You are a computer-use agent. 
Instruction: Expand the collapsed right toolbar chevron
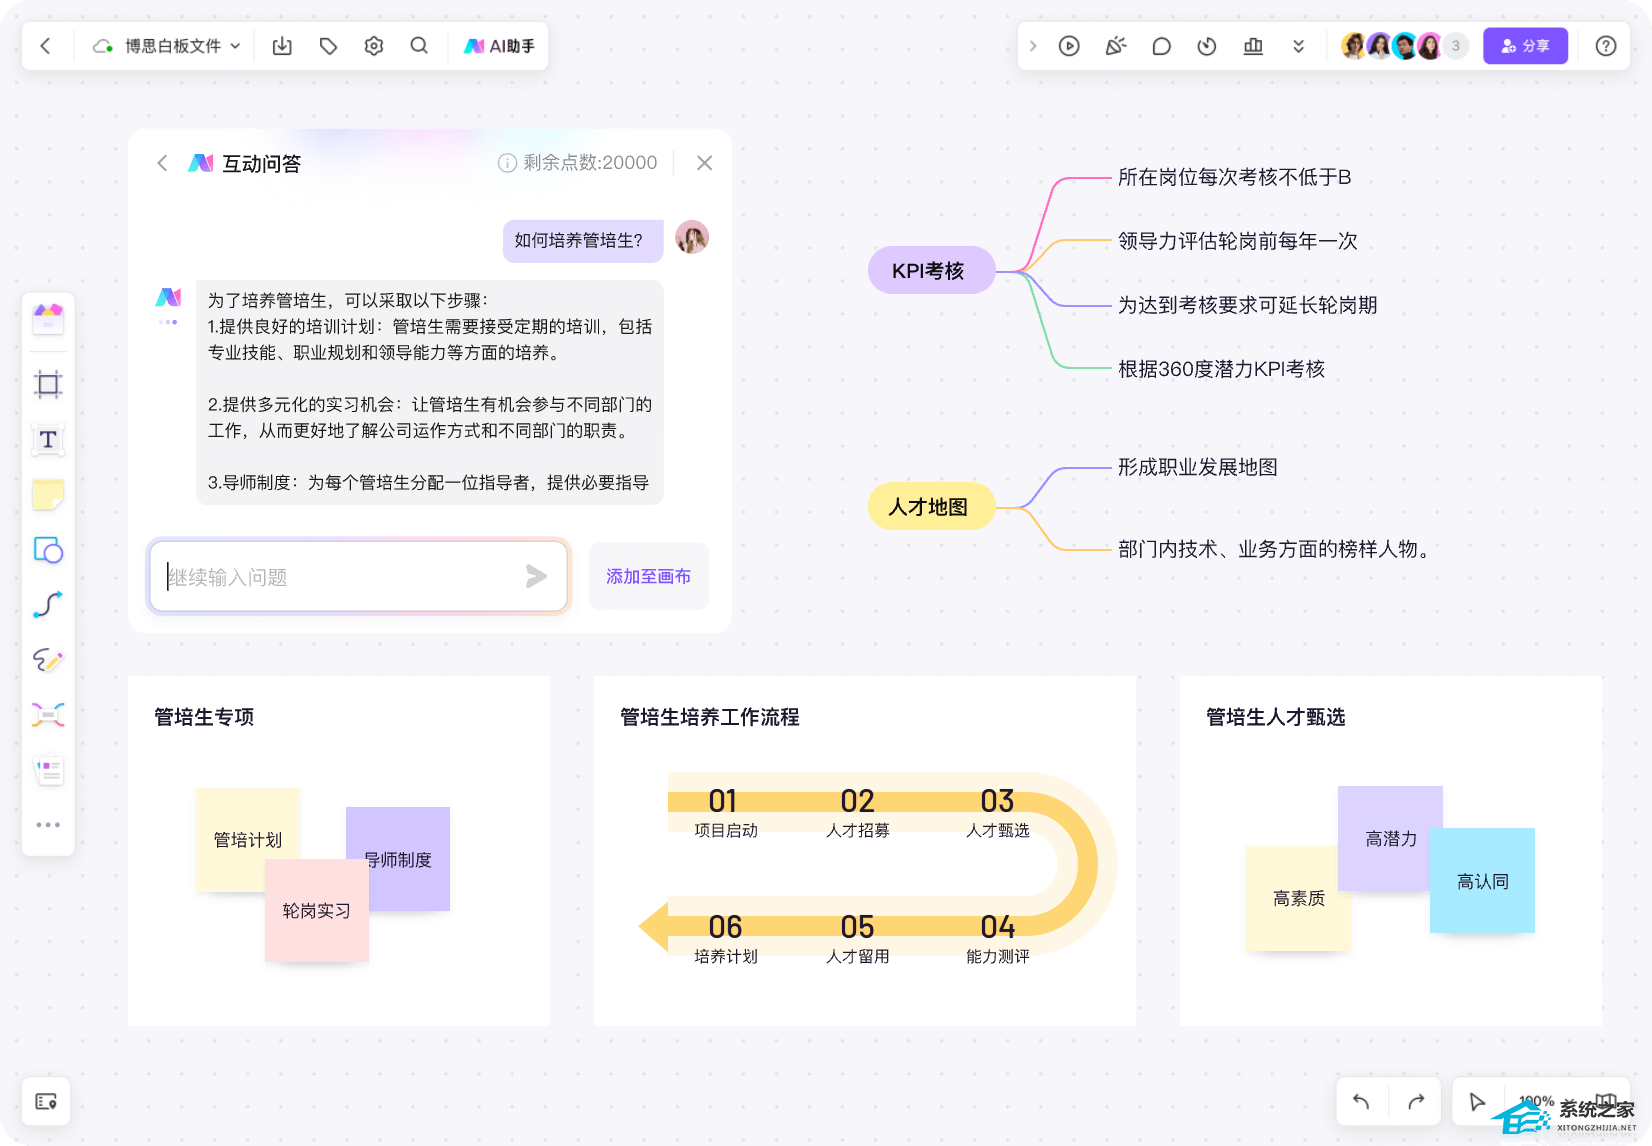[x=1033, y=46]
